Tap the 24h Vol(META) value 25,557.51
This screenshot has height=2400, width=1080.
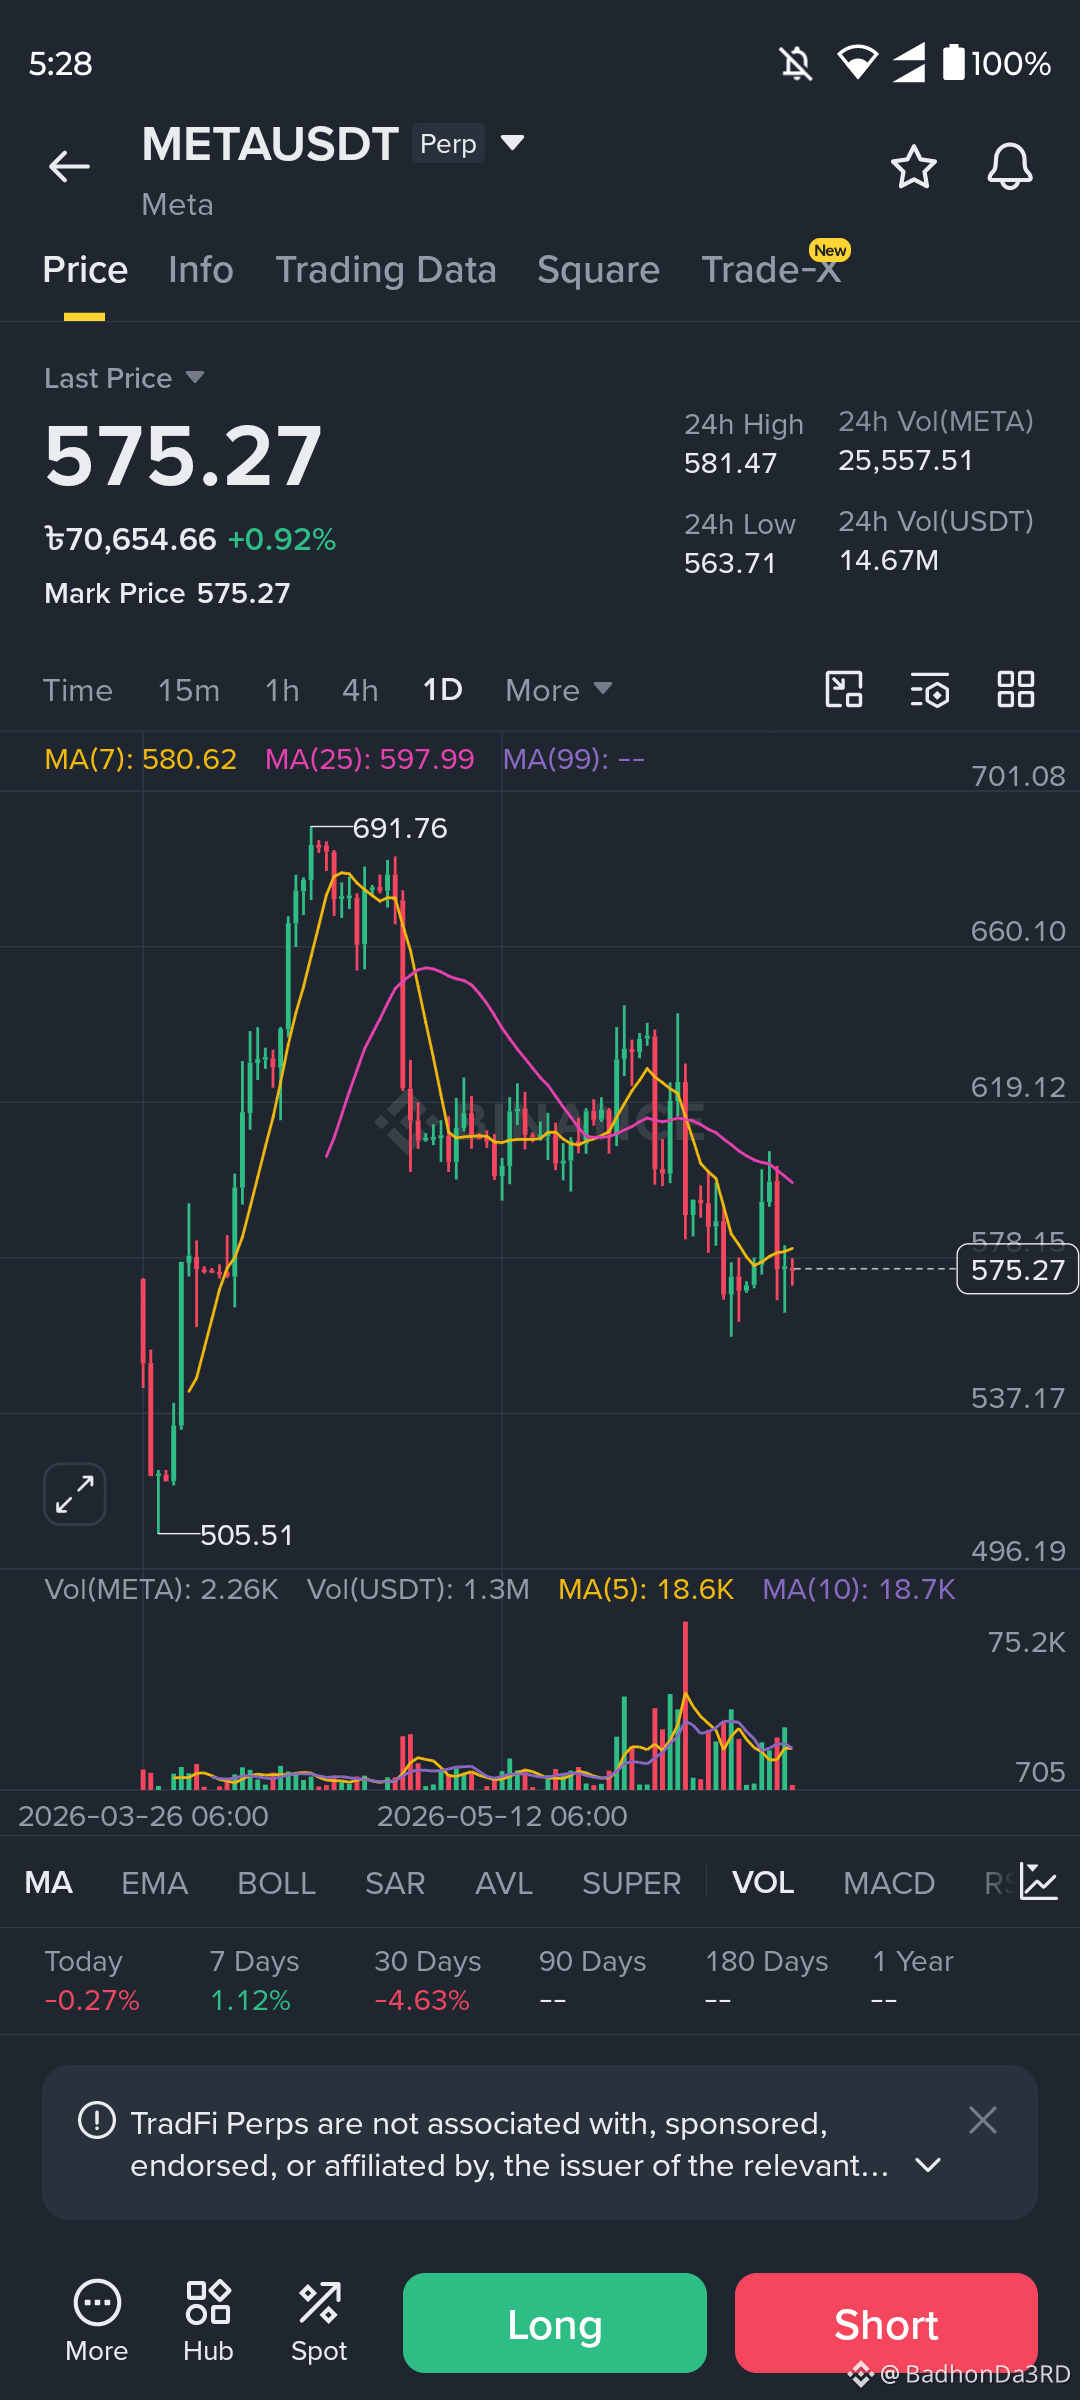pyautogui.click(x=906, y=460)
